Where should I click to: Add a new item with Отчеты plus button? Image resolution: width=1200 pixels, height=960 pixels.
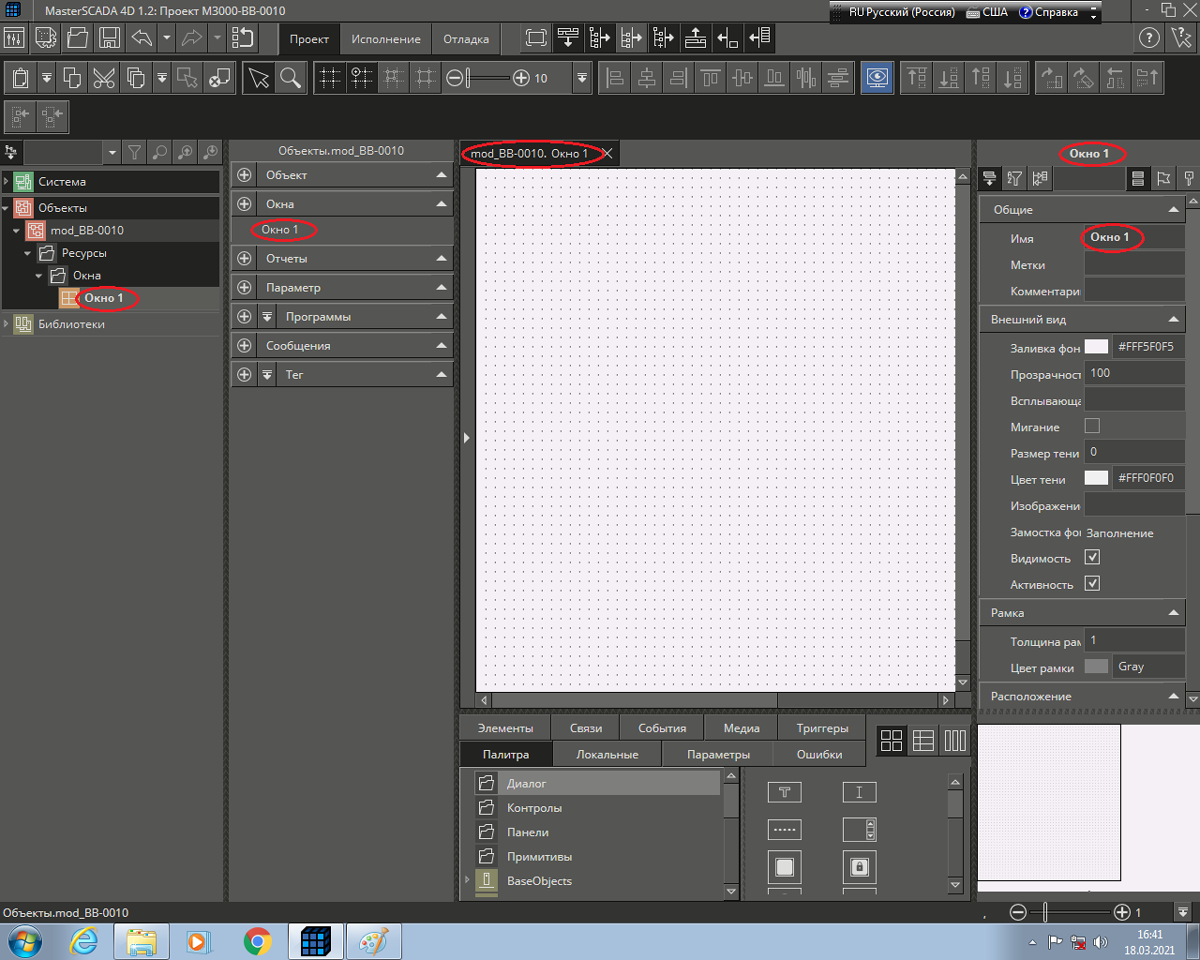click(x=245, y=259)
